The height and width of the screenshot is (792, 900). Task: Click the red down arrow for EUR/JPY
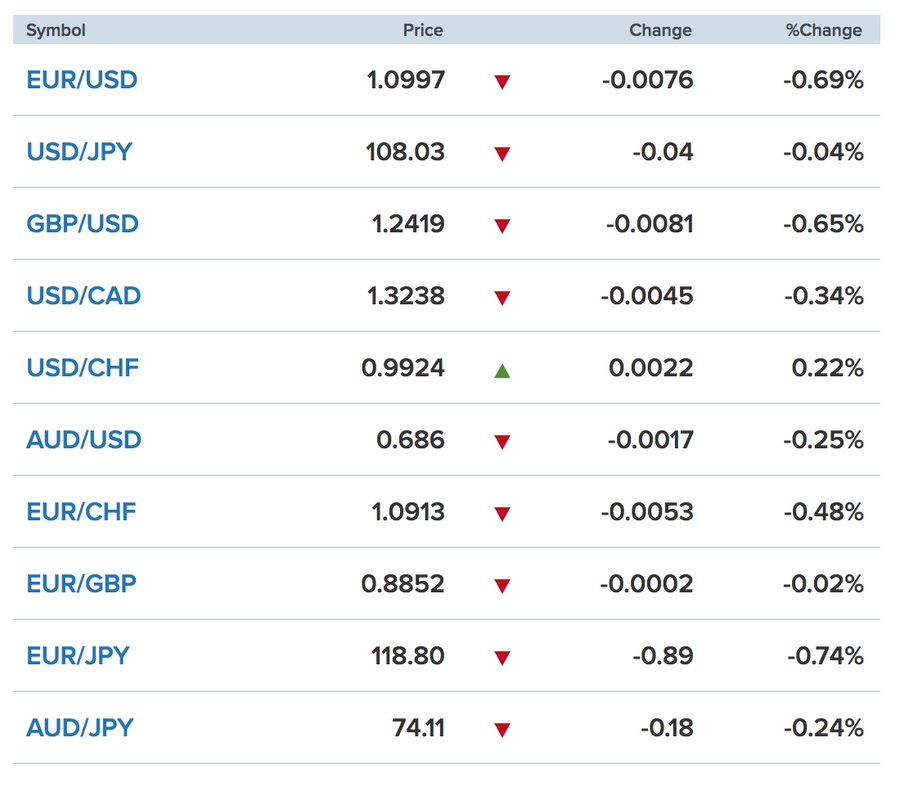[502, 658]
